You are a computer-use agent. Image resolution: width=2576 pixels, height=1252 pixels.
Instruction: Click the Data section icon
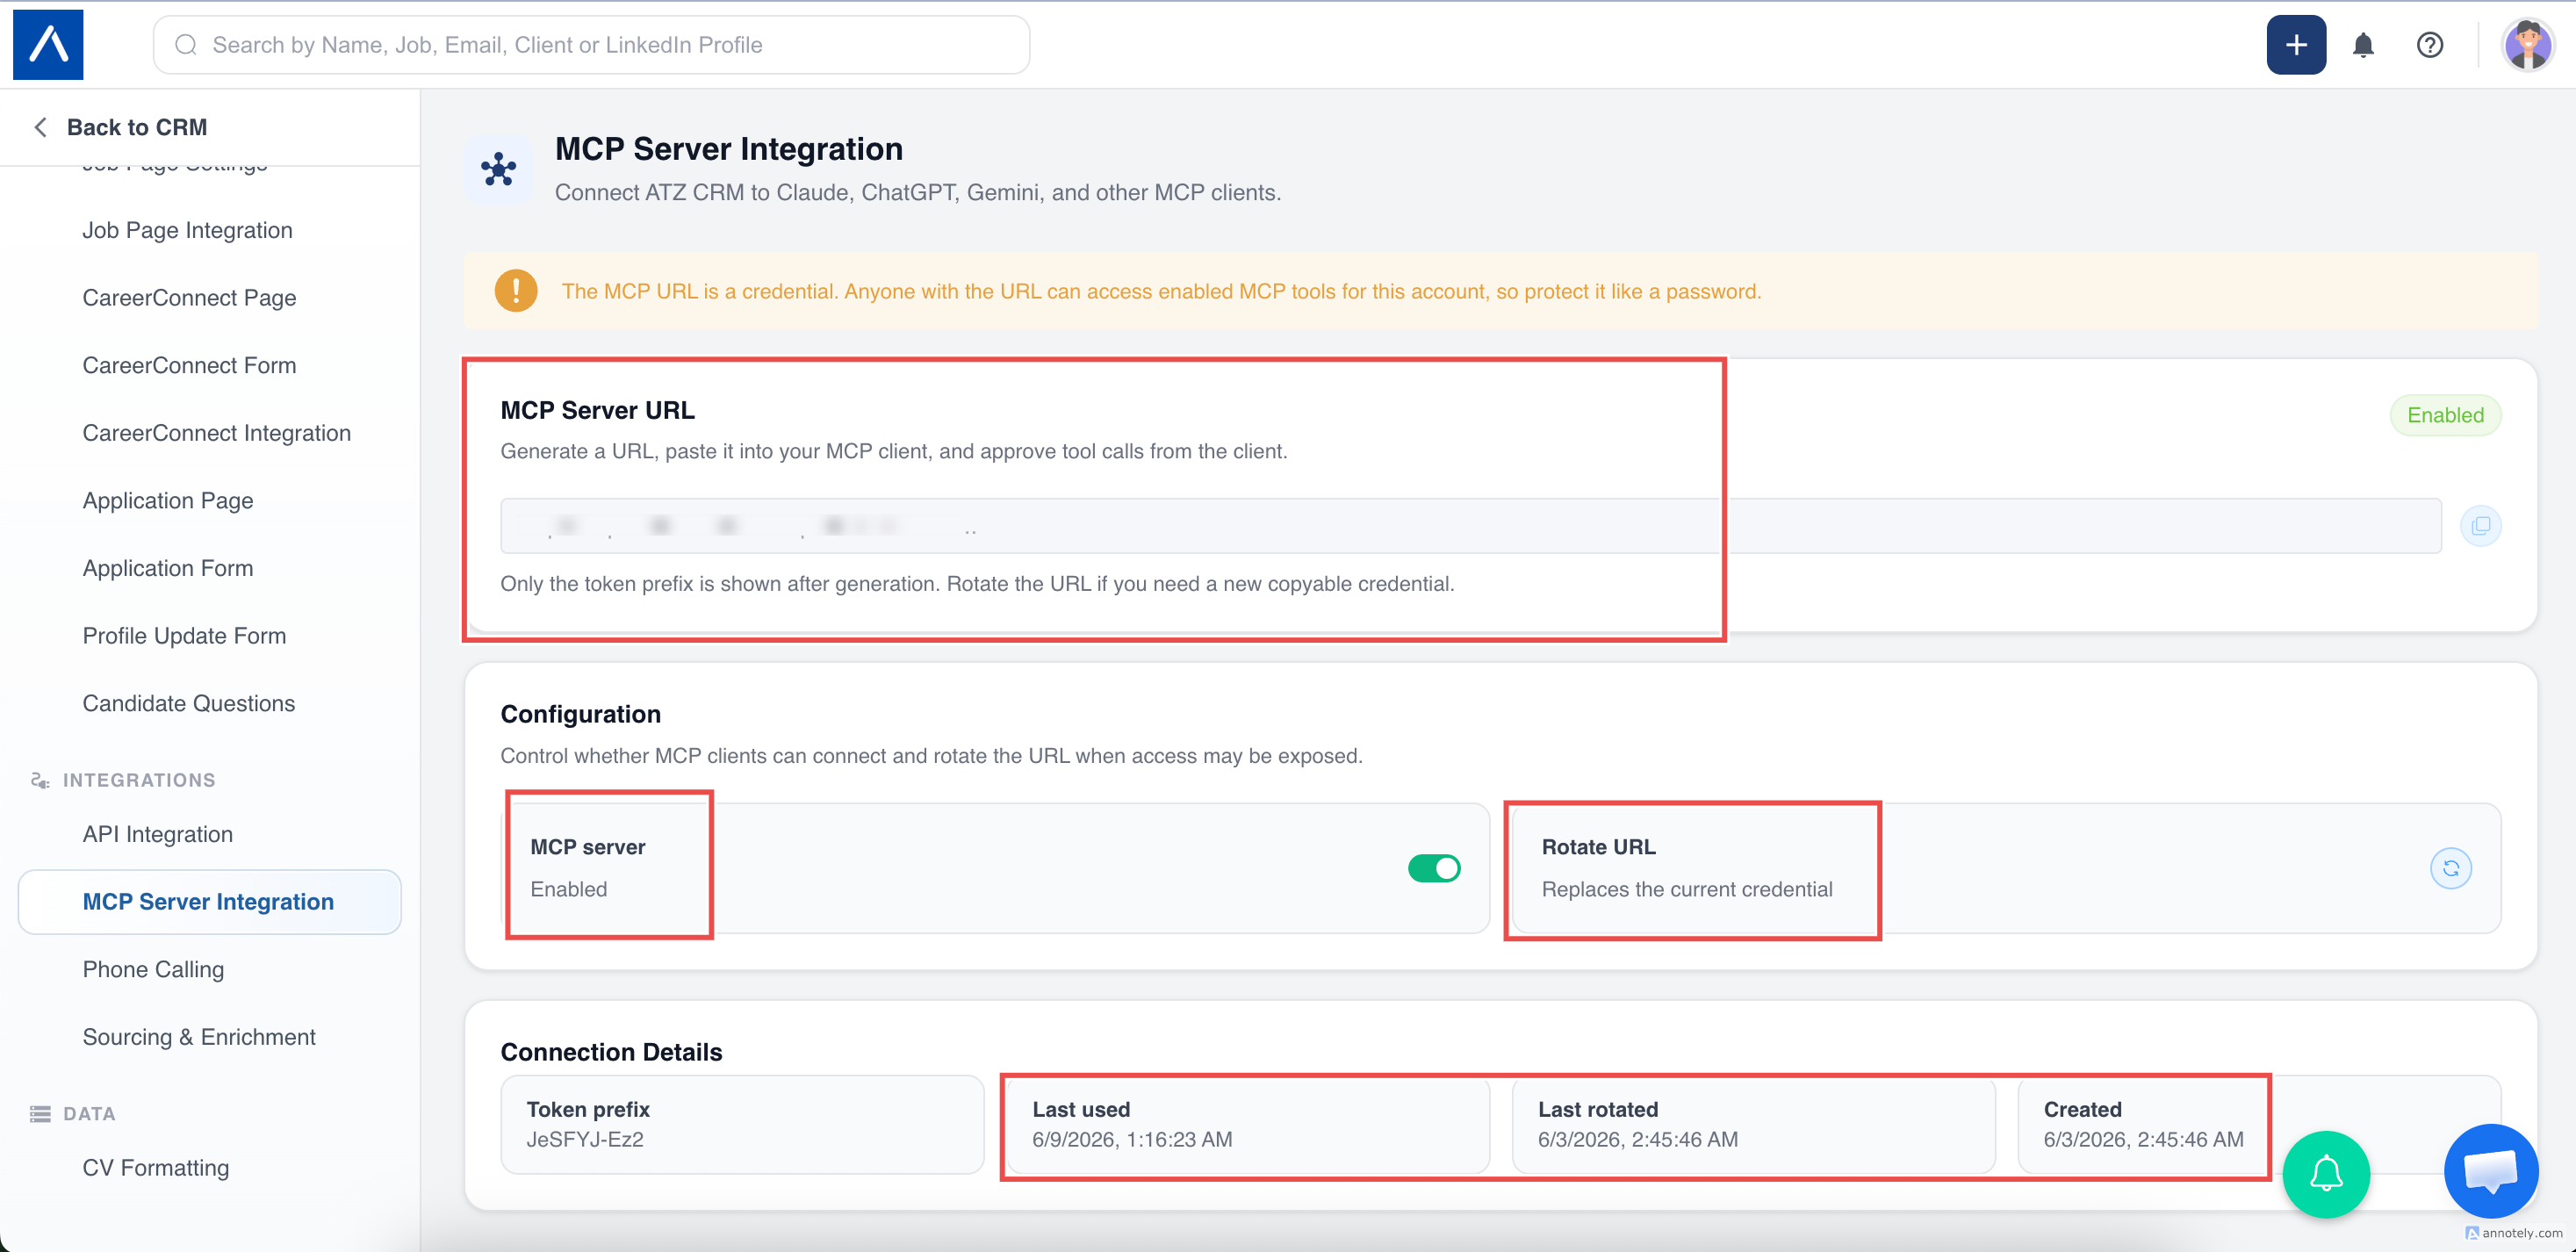pos(40,1114)
